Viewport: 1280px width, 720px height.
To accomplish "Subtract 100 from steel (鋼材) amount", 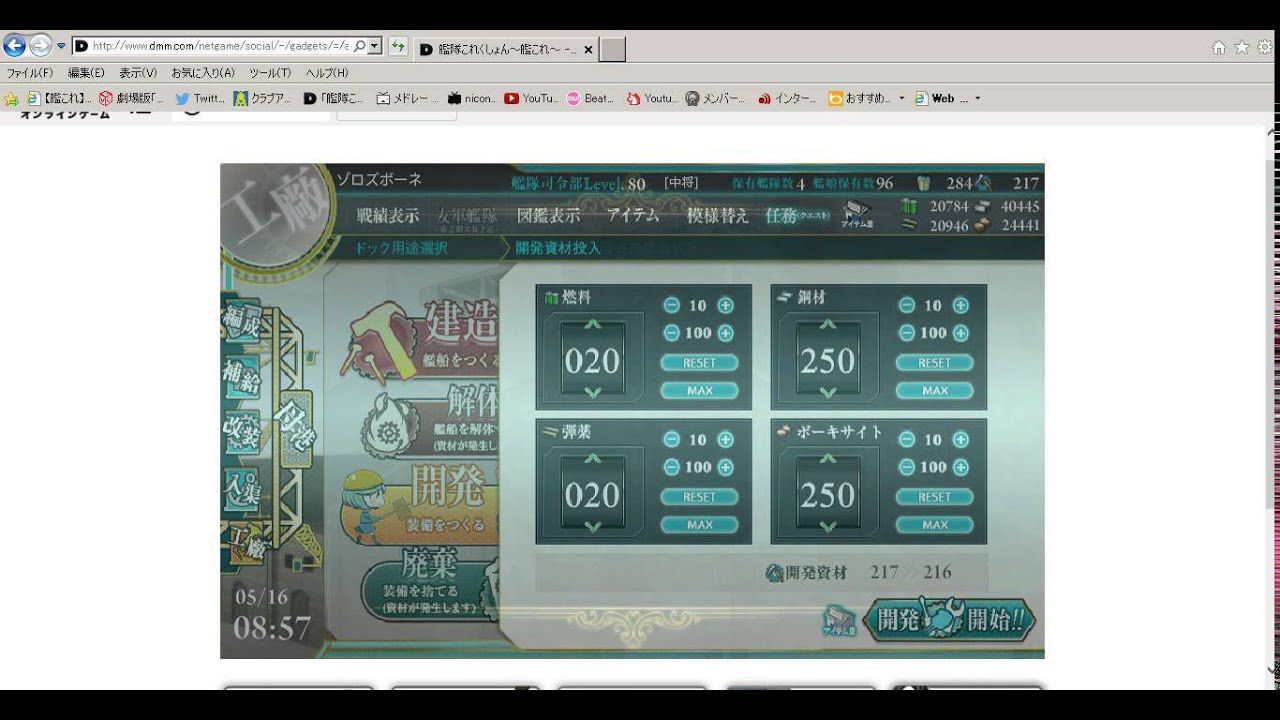I will [x=907, y=333].
